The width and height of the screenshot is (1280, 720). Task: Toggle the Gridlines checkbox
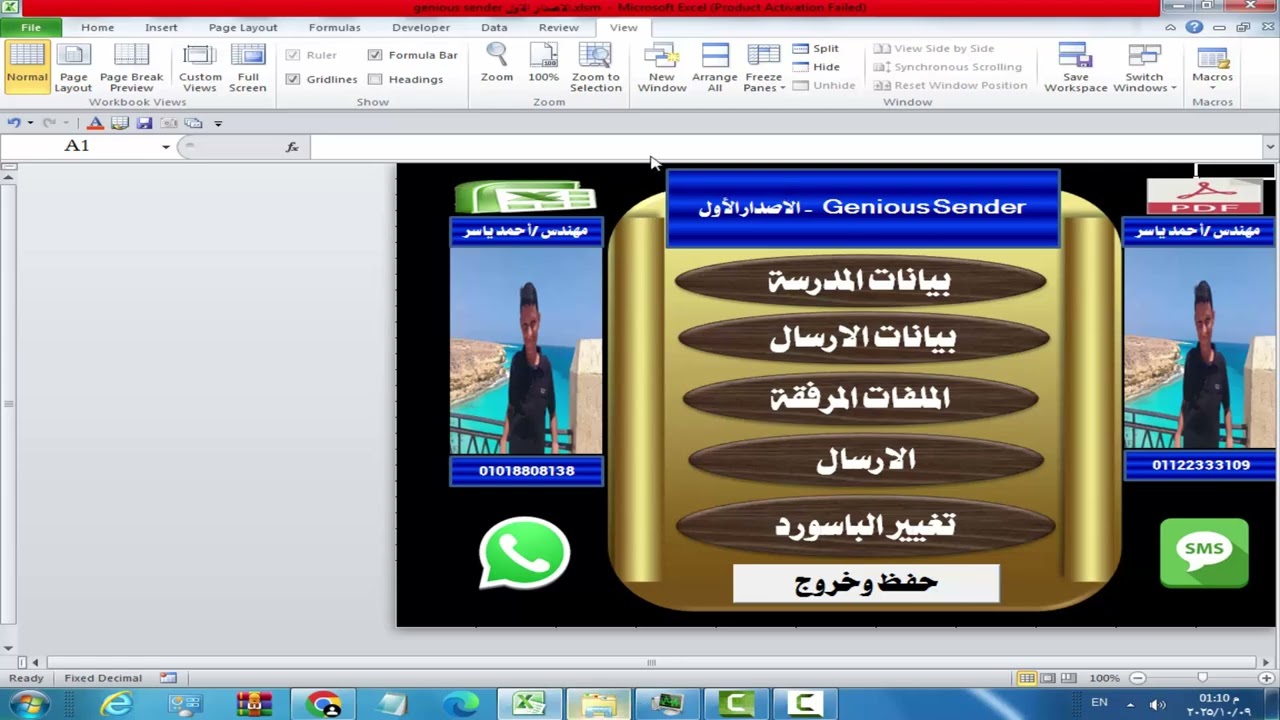[293, 79]
